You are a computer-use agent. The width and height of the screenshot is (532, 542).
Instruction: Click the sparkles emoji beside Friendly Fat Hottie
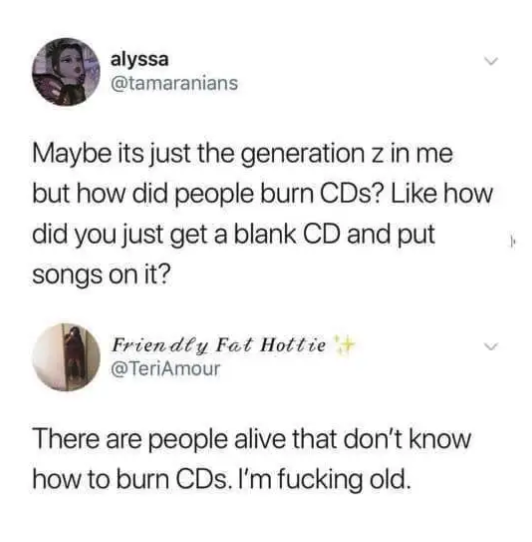[x=344, y=345]
